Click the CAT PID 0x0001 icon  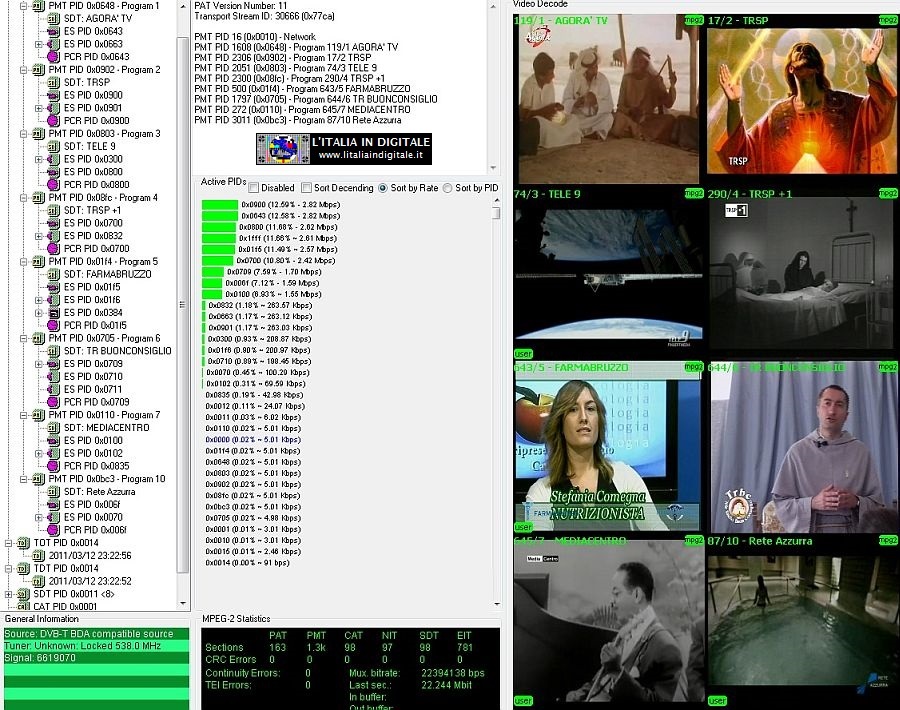[23, 606]
